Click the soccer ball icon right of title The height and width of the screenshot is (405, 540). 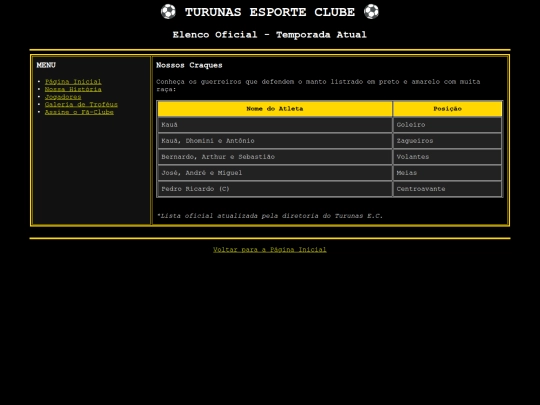[x=371, y=12]
